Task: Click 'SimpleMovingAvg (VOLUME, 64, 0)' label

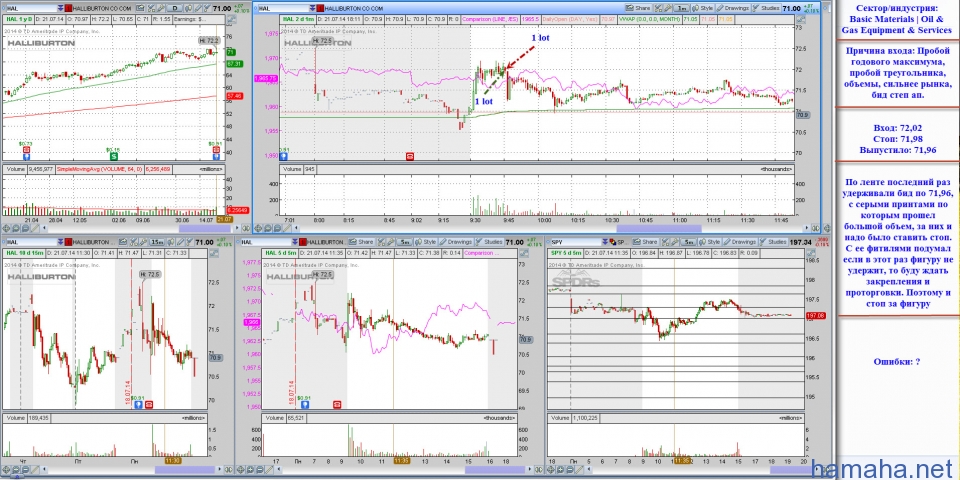Action: 99,168
